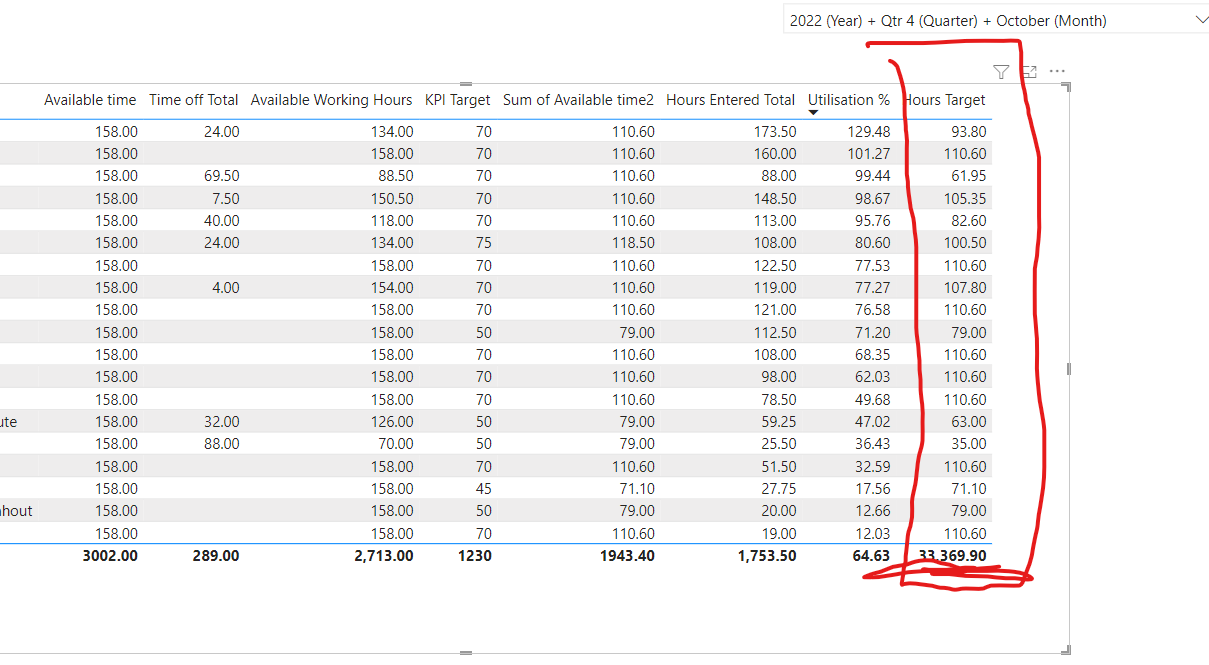This screenshot has height=665, width=1209.
Task: Open Focus mode for the table visual
Action: [x=1029, y=72]
